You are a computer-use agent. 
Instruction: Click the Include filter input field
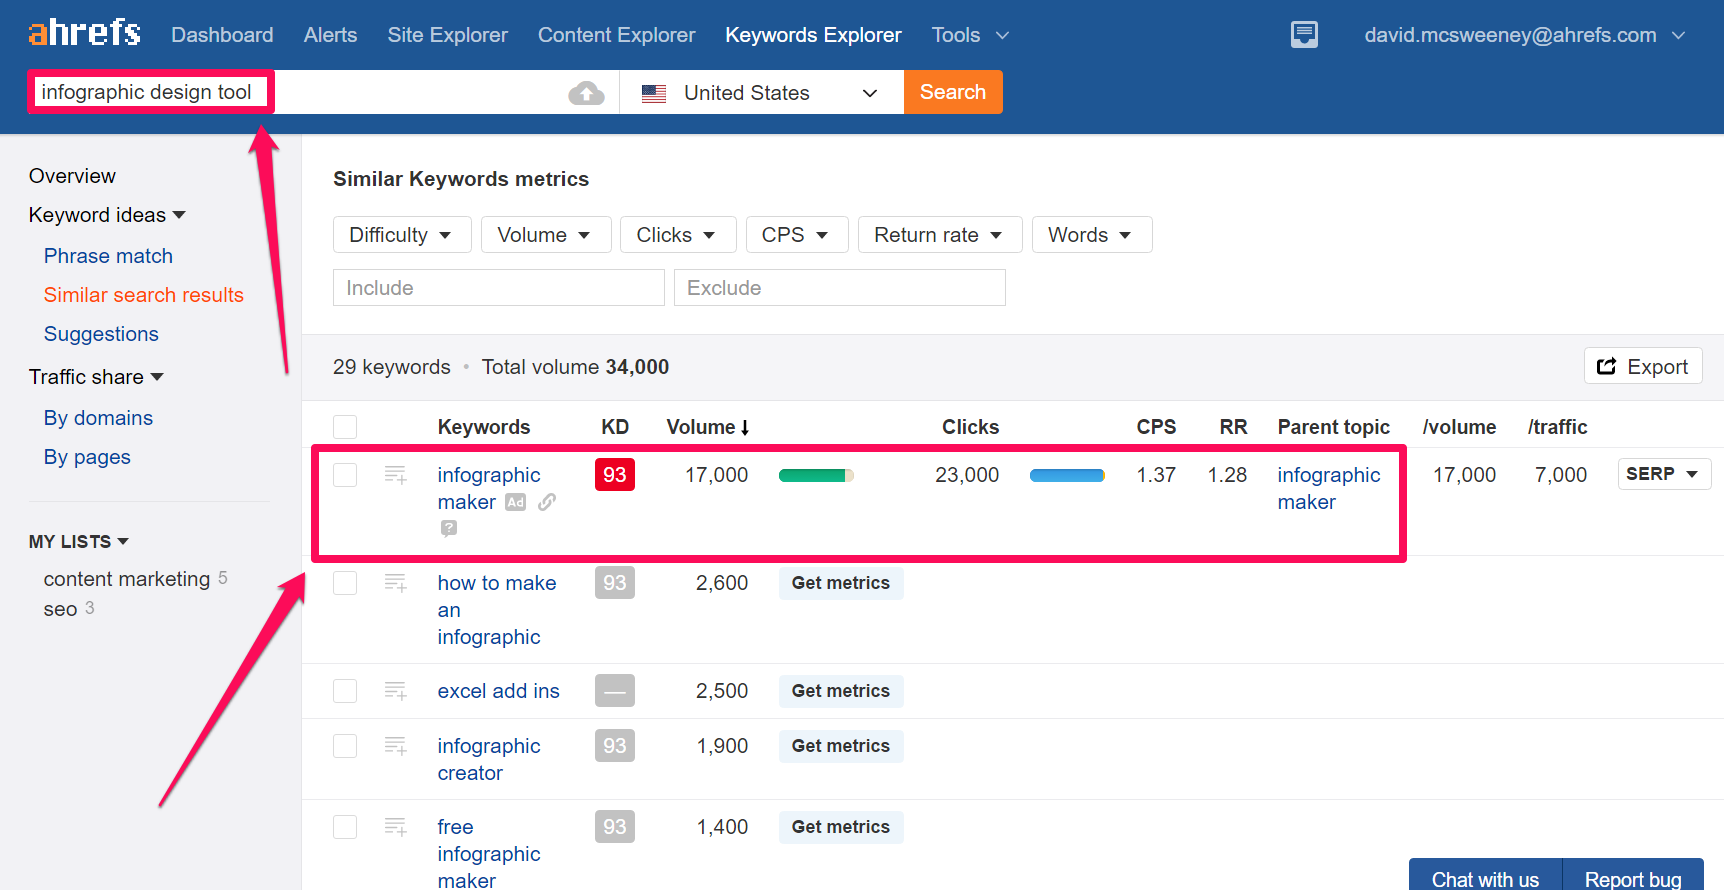point(499,288)
